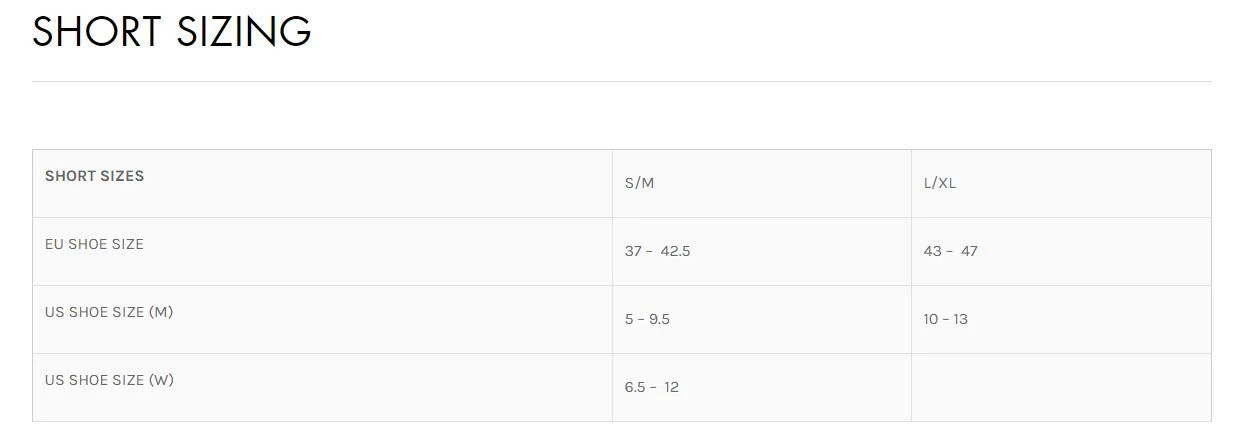This screenshot has width=1236, height=442.
Task: Click the value 6.5 in the US women's row
Action: tap(635, 387)
